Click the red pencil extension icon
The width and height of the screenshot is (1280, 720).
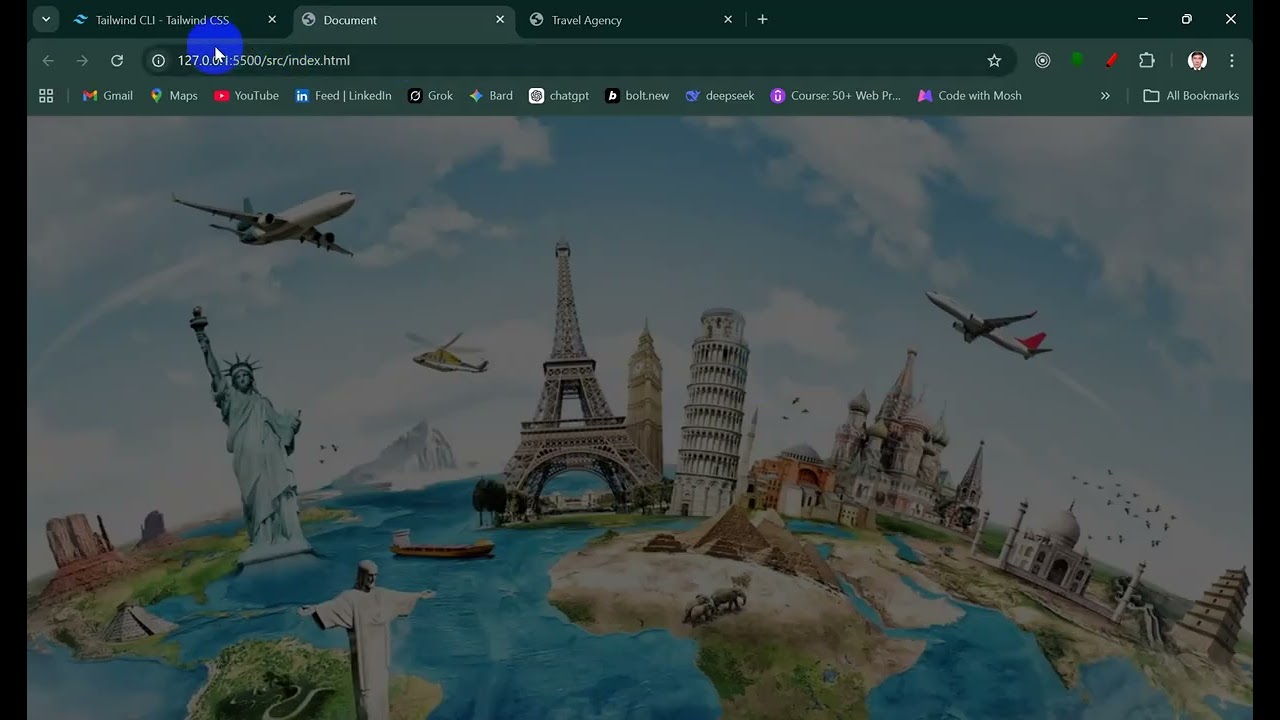tap(1111, 61)
